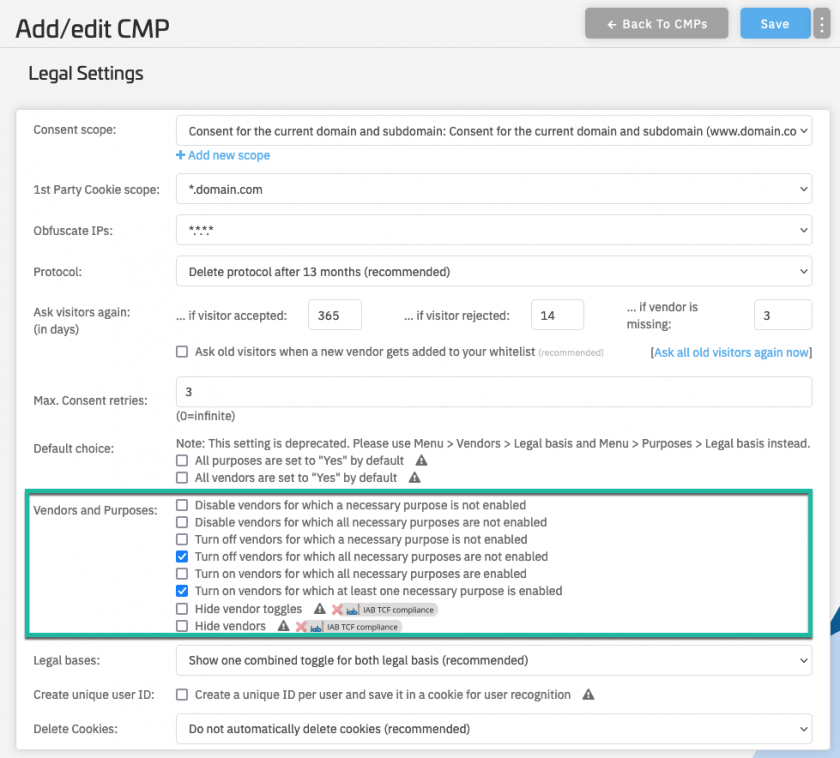Check Disable vendors for which a necessary purpose is not enabled
The width and height of the screenshot is (840, 758).
click(182, 505)
